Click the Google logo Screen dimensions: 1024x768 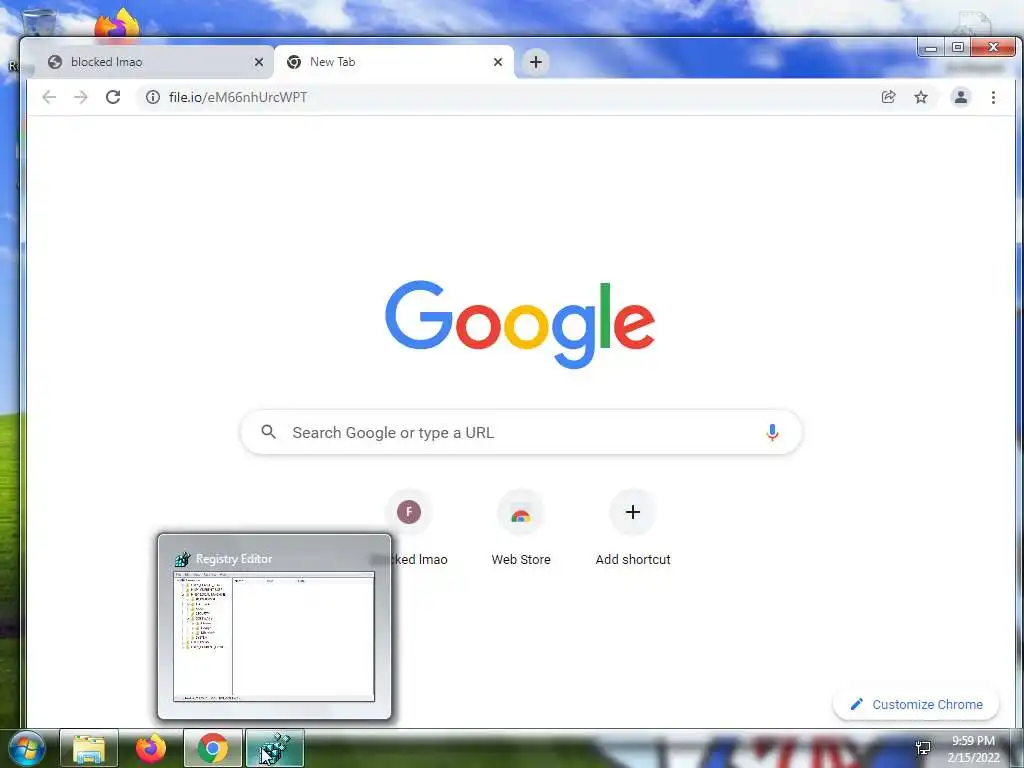(x=520, y=324)
